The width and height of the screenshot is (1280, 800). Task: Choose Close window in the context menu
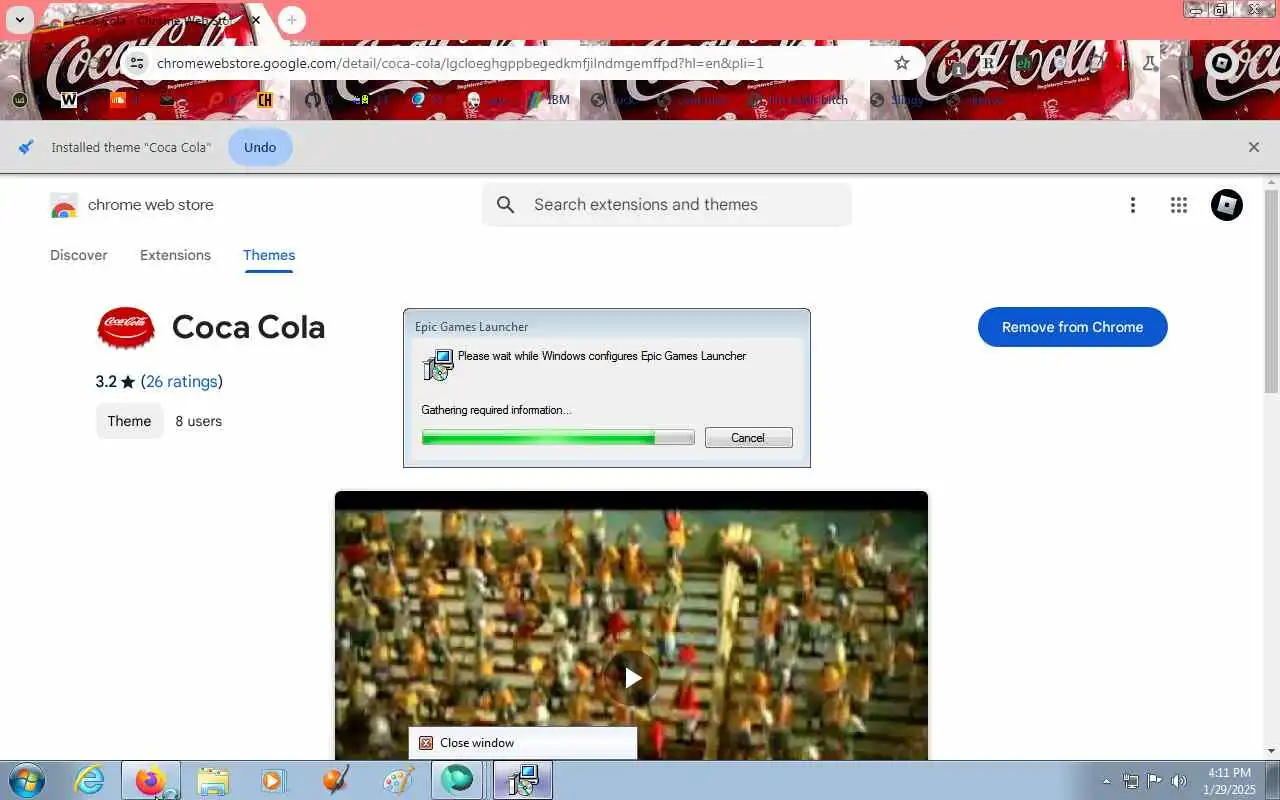523,743
